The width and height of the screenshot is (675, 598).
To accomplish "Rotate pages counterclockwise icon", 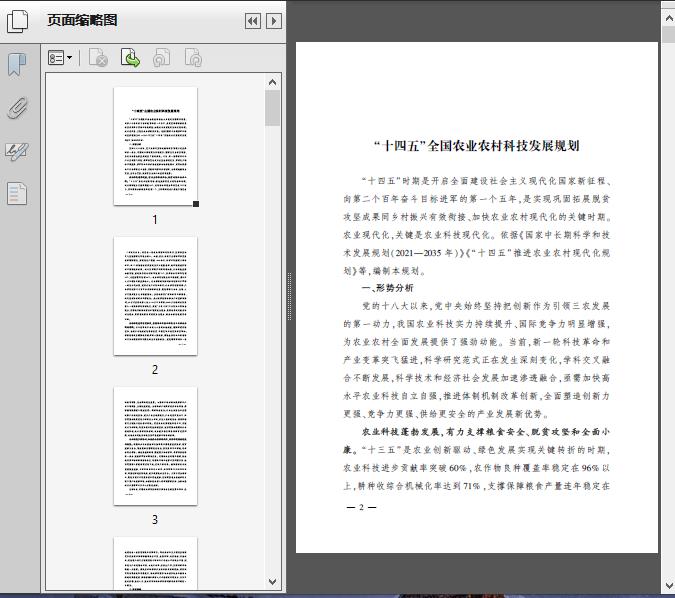I will (x=161, y=58).
